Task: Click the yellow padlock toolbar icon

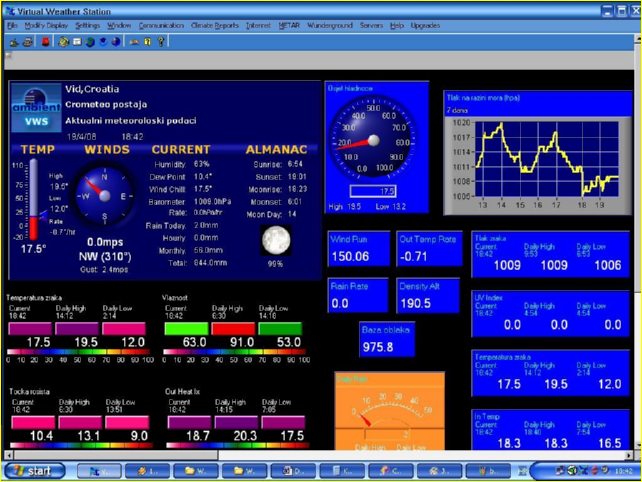Action: click(x=147, y=42)
